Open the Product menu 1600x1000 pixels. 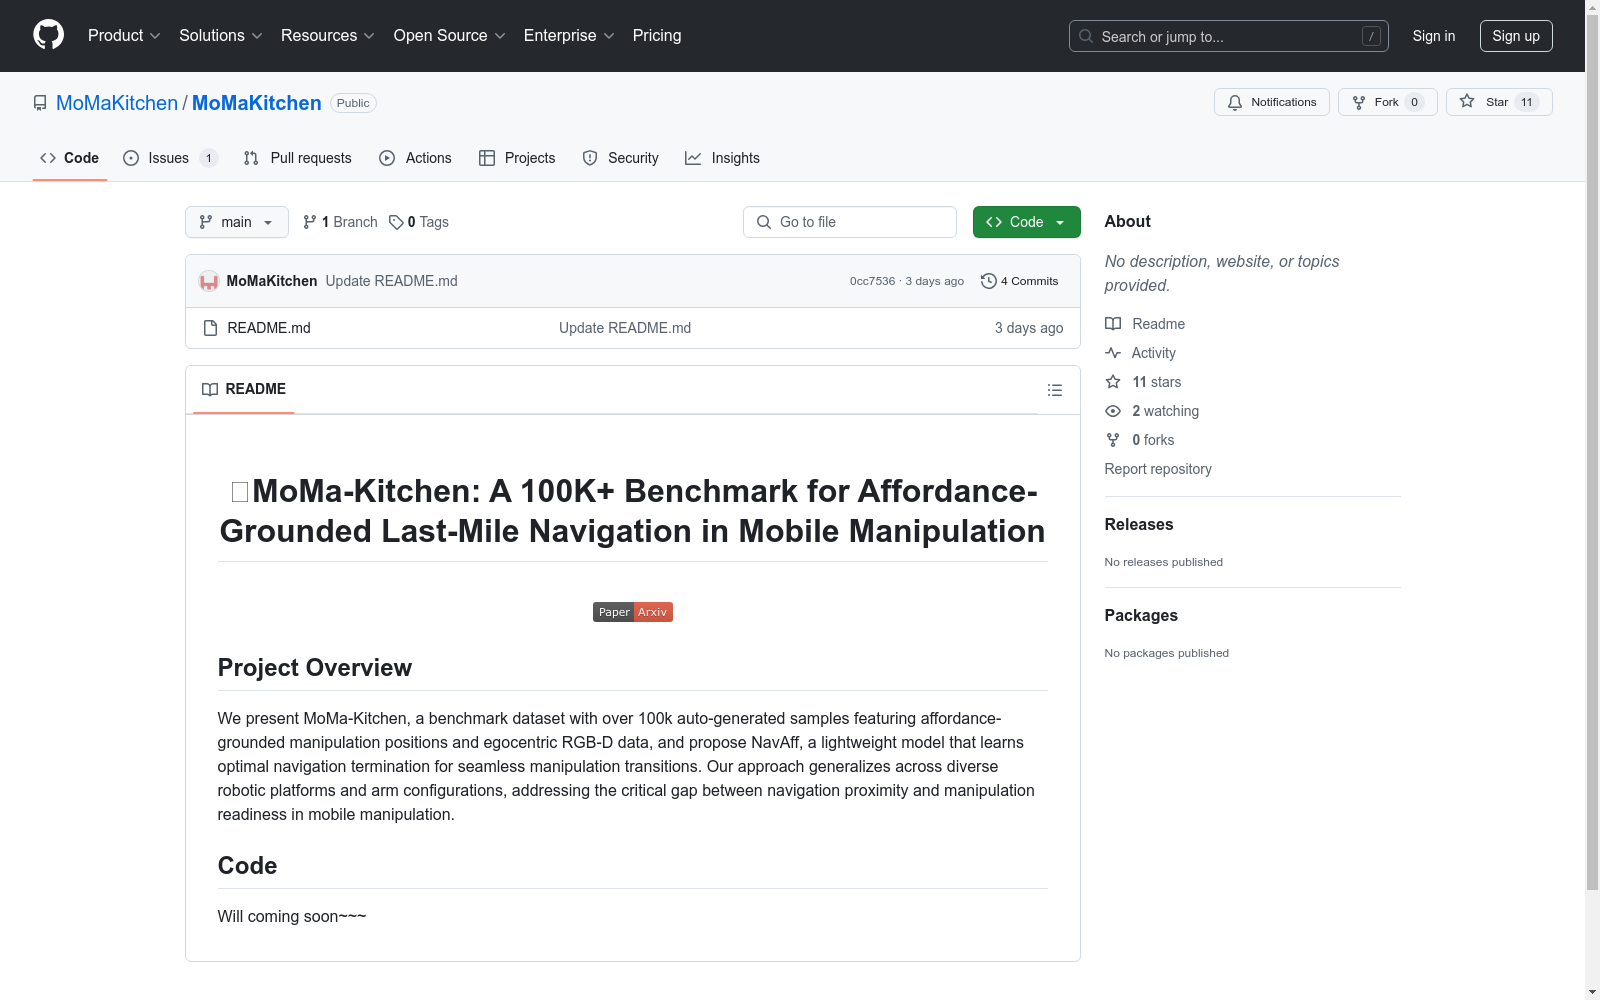[124, 36]
